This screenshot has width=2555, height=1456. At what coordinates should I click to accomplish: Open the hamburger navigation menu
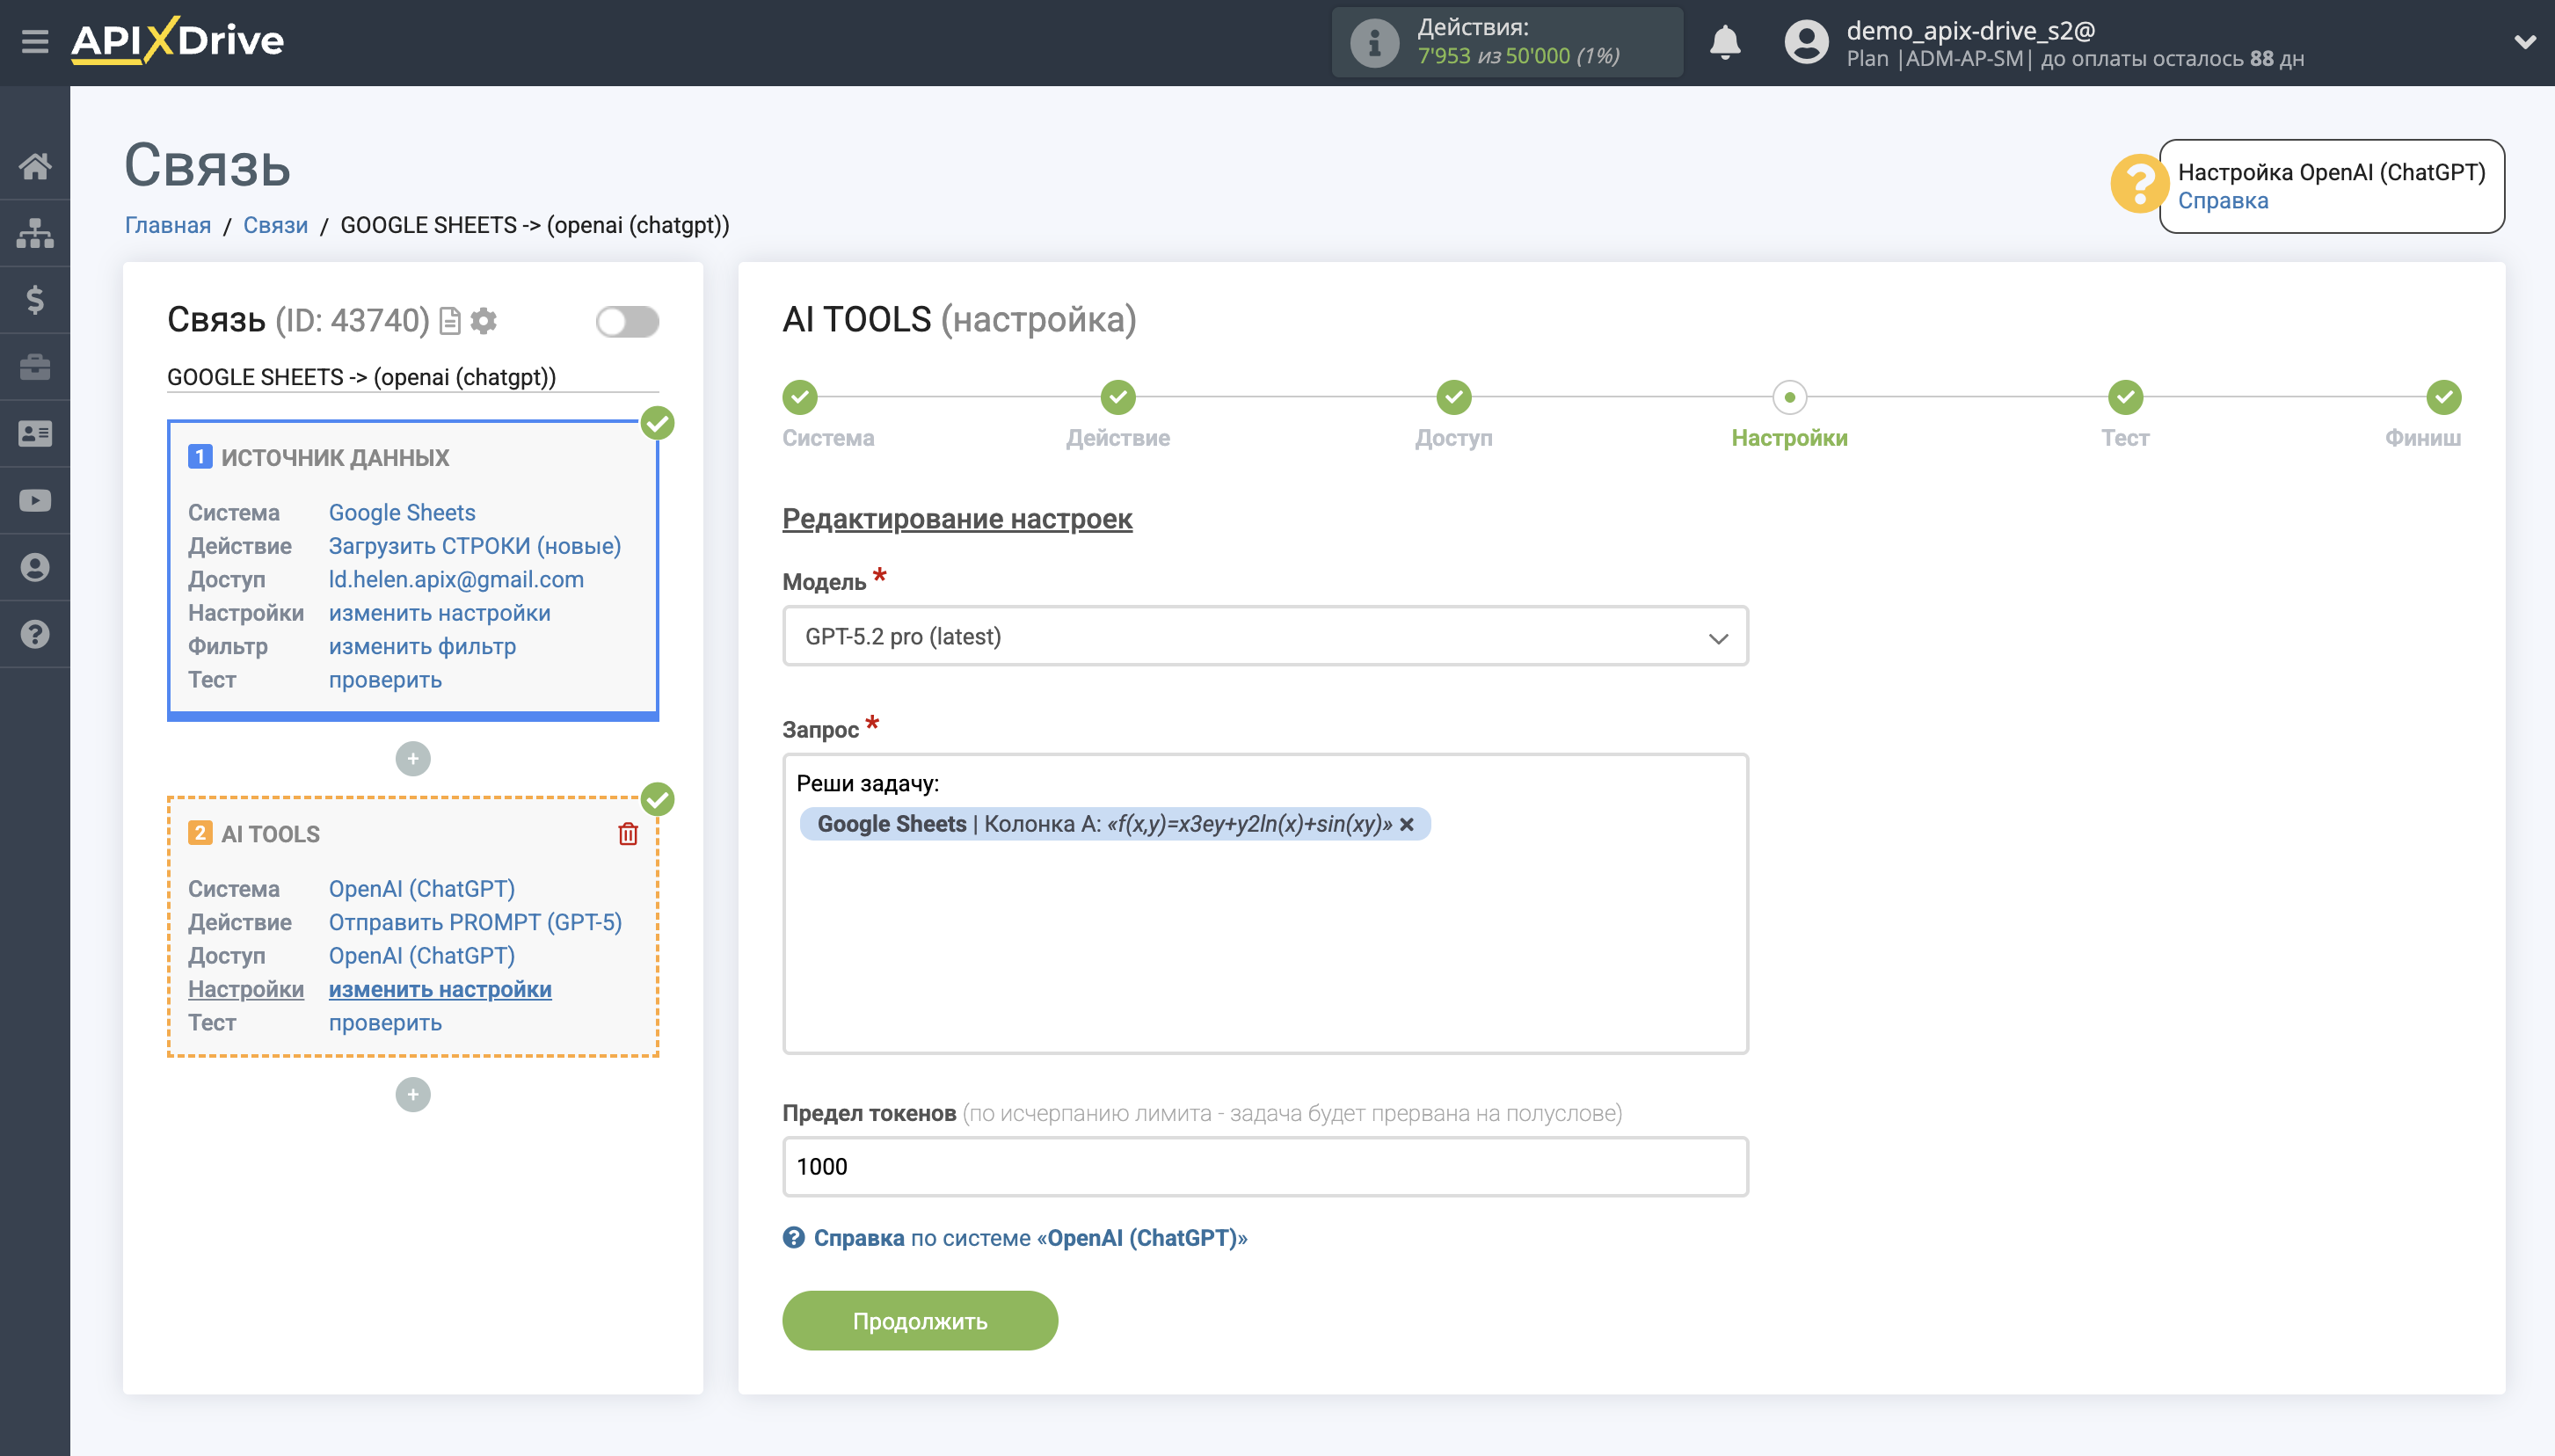point(35,40)
